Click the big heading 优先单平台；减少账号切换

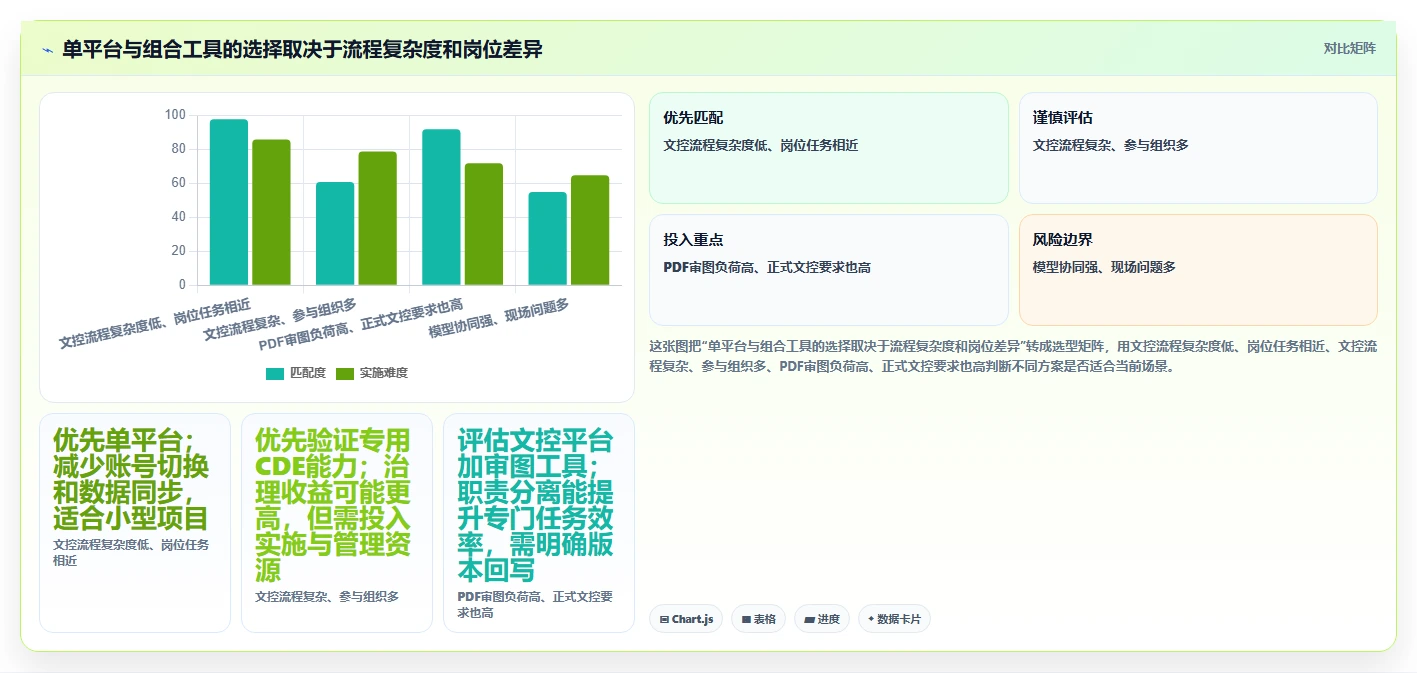point(132,480)
